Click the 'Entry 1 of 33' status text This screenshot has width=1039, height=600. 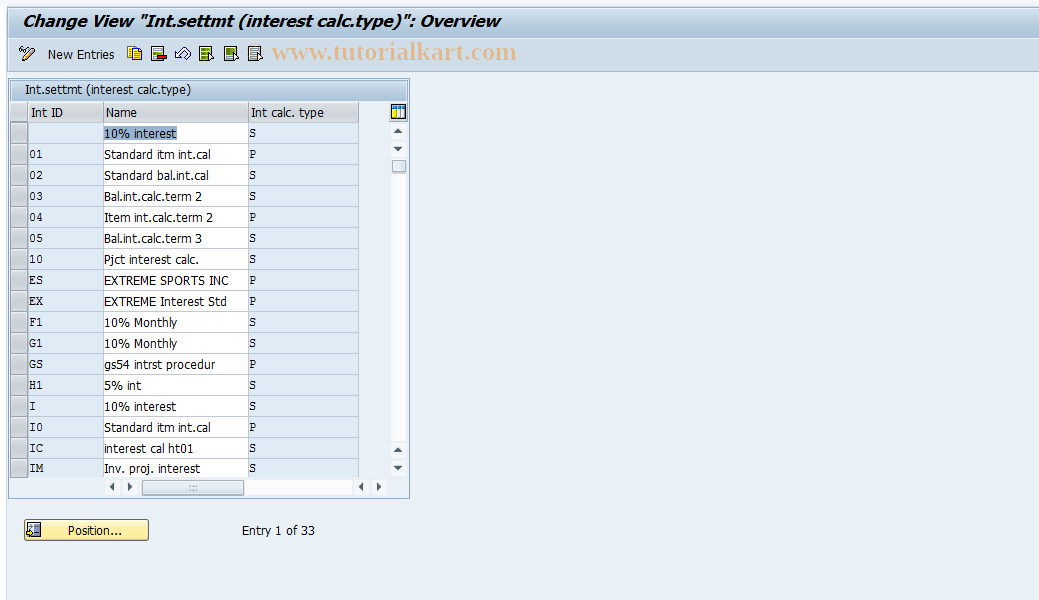(278, 530)
